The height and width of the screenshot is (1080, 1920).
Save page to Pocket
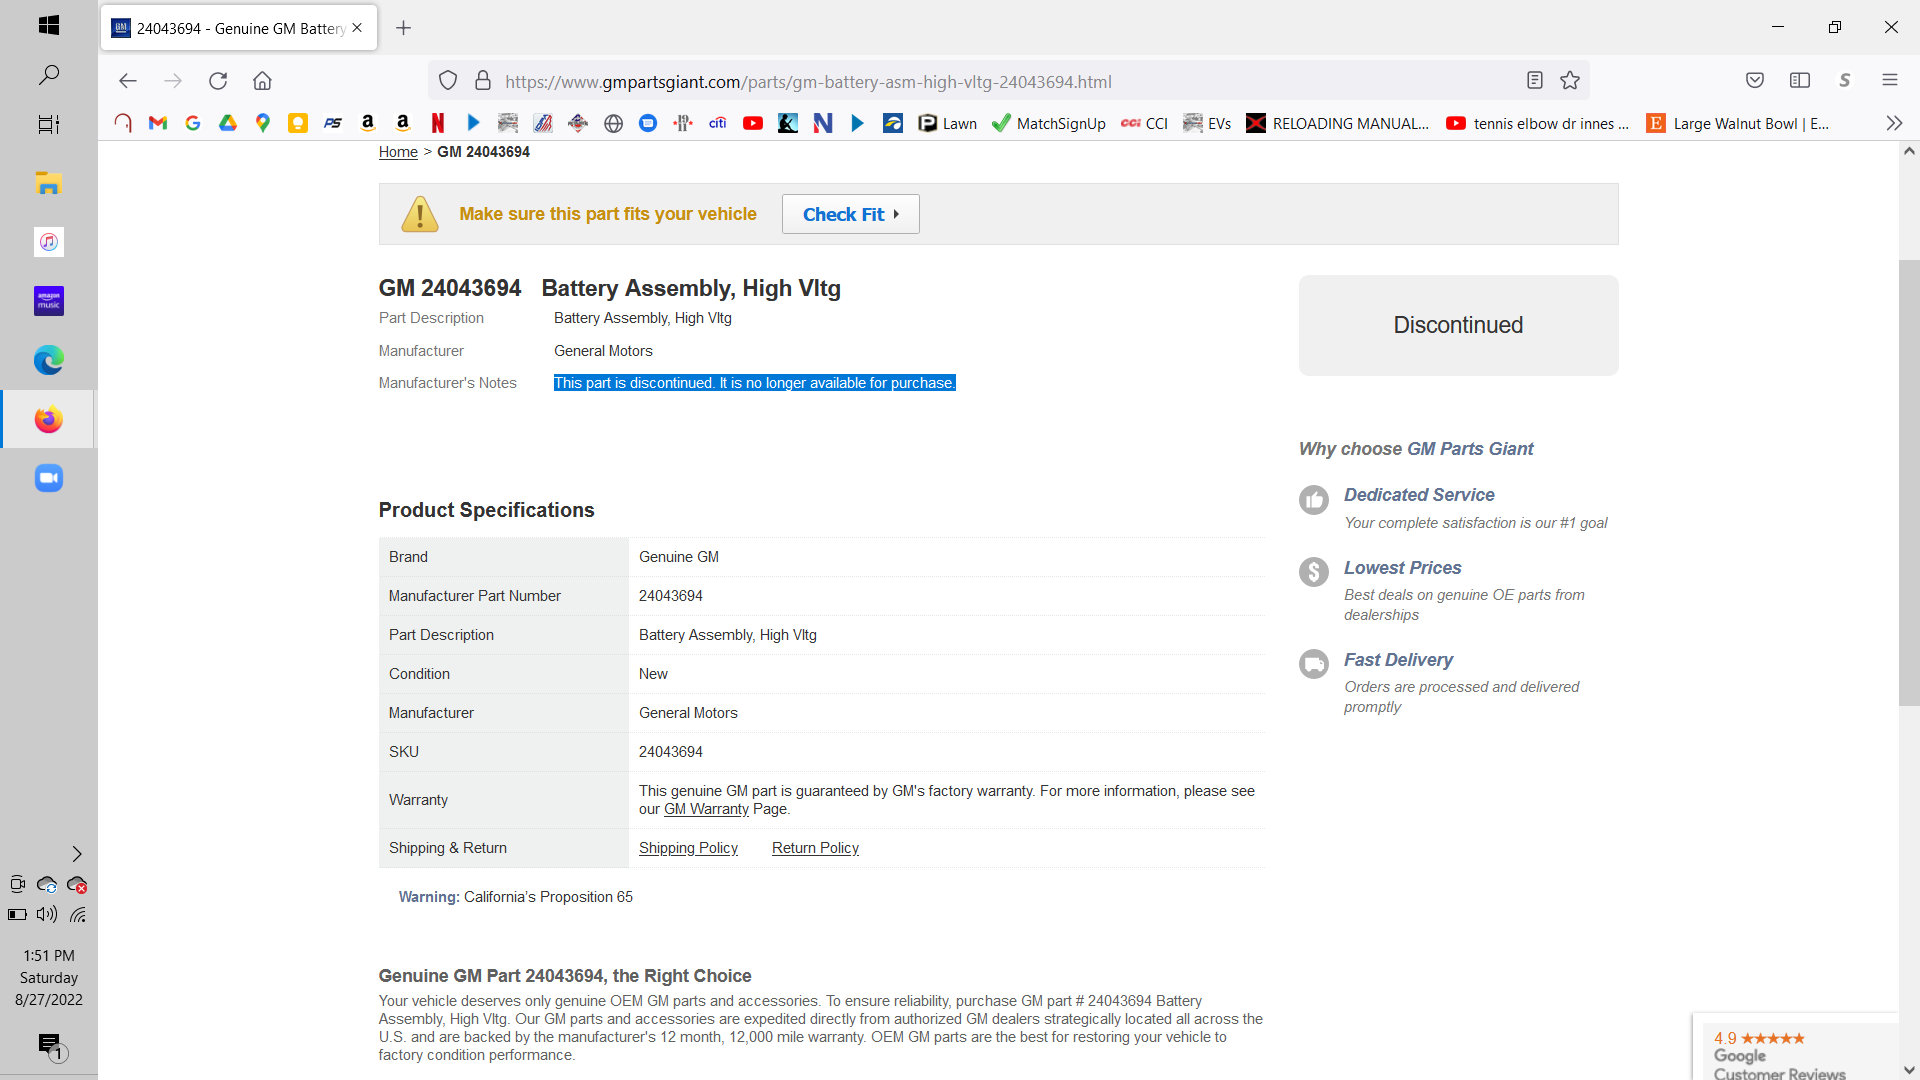1755,81
